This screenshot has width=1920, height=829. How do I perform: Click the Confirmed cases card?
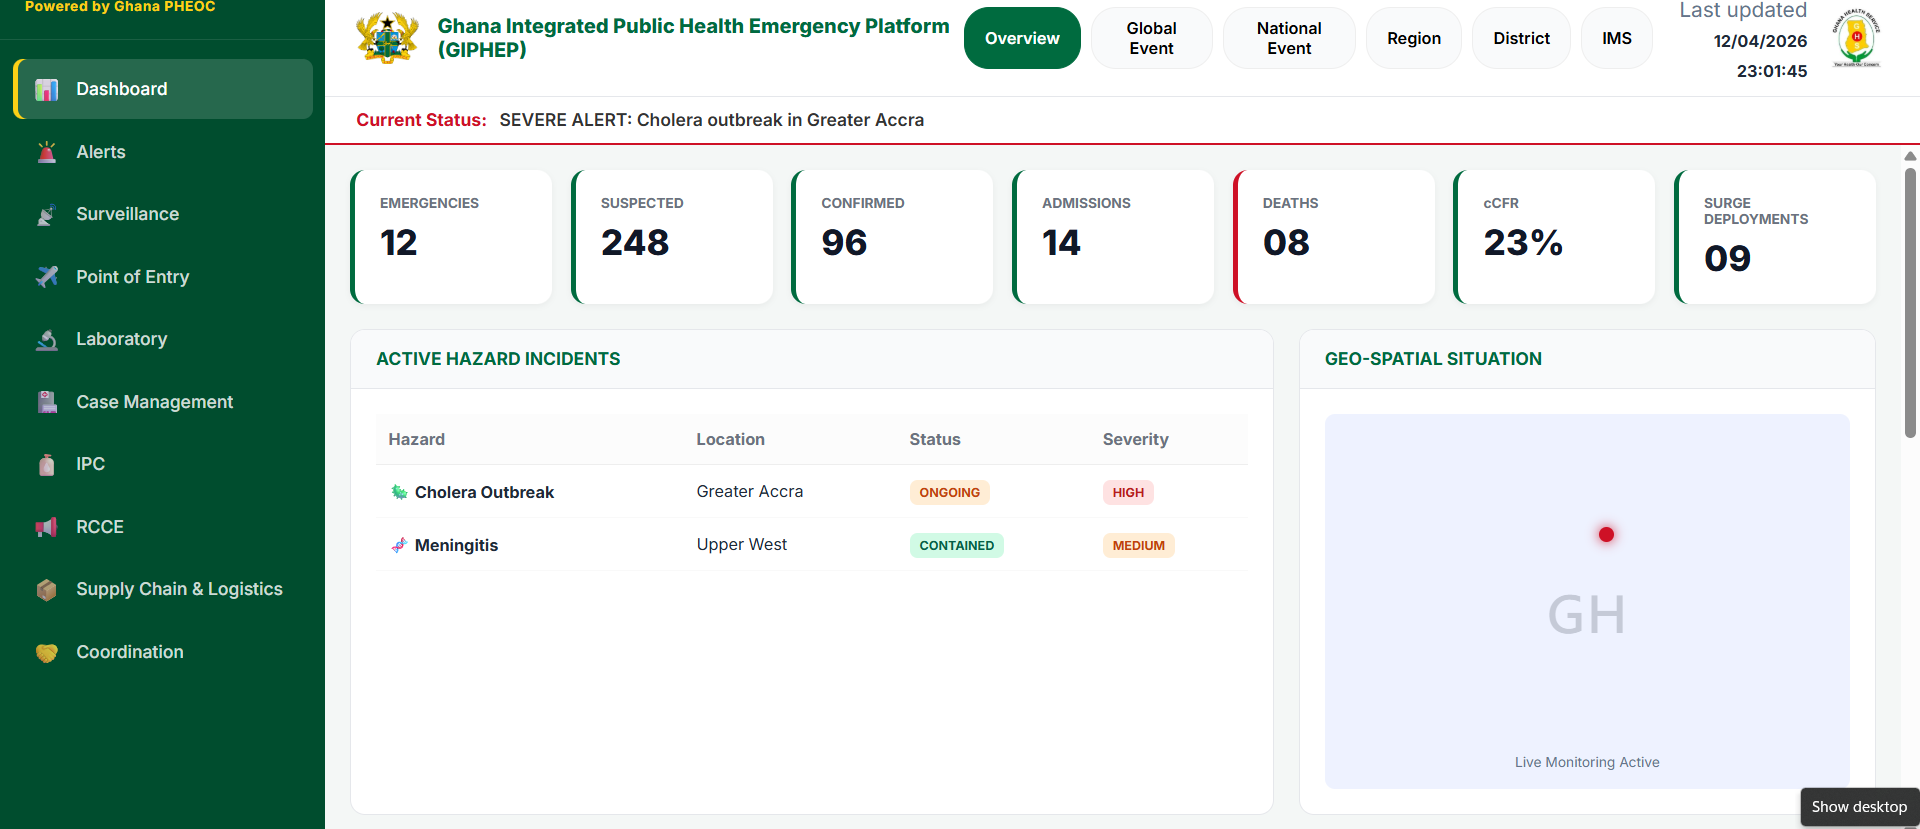tap(892, 237)
